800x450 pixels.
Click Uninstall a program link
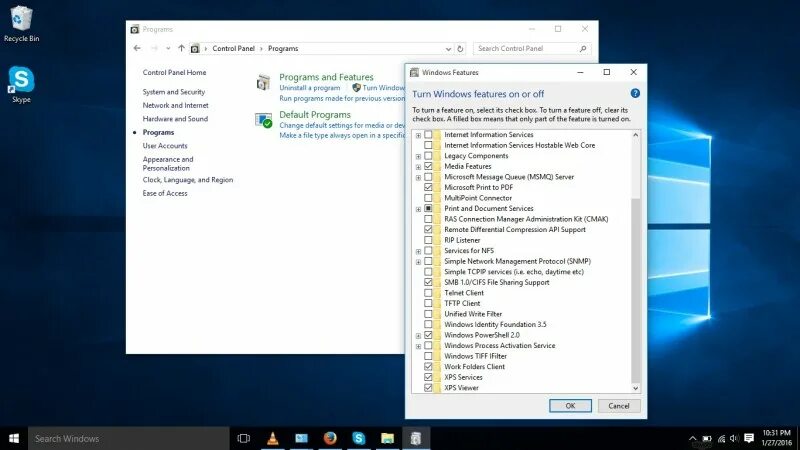(x=310, y=88)
